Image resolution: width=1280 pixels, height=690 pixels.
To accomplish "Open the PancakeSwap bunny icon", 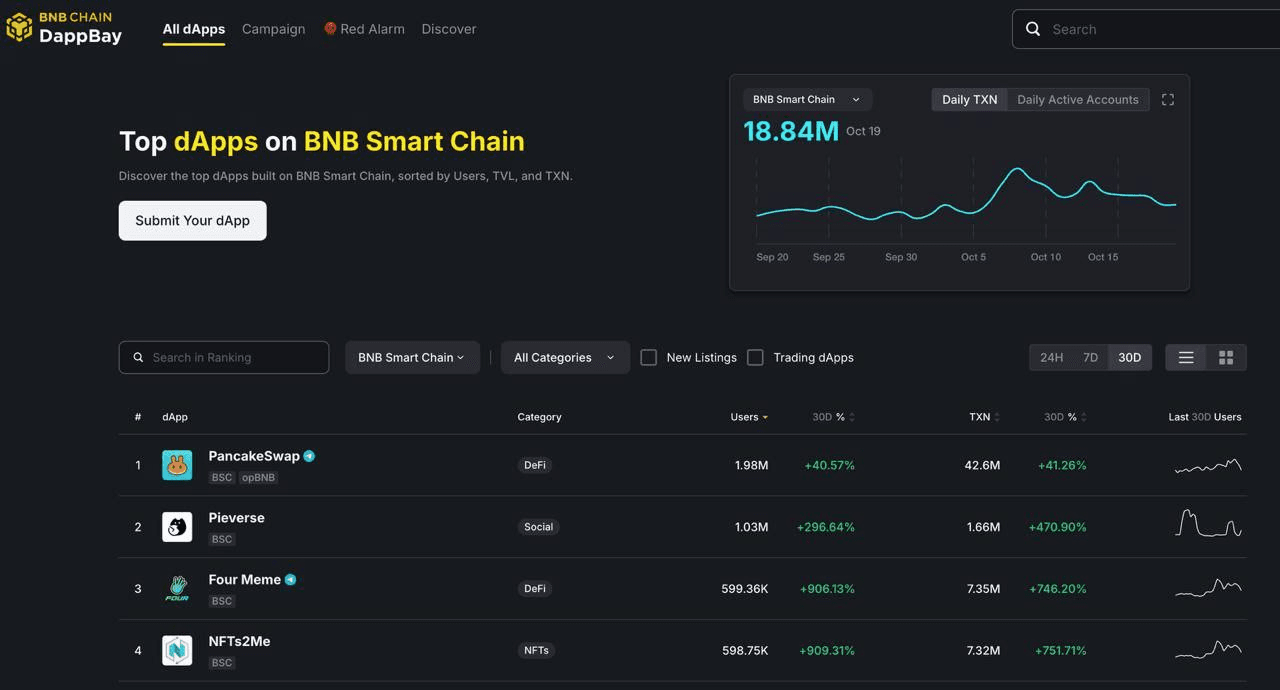I will (177, 465).
